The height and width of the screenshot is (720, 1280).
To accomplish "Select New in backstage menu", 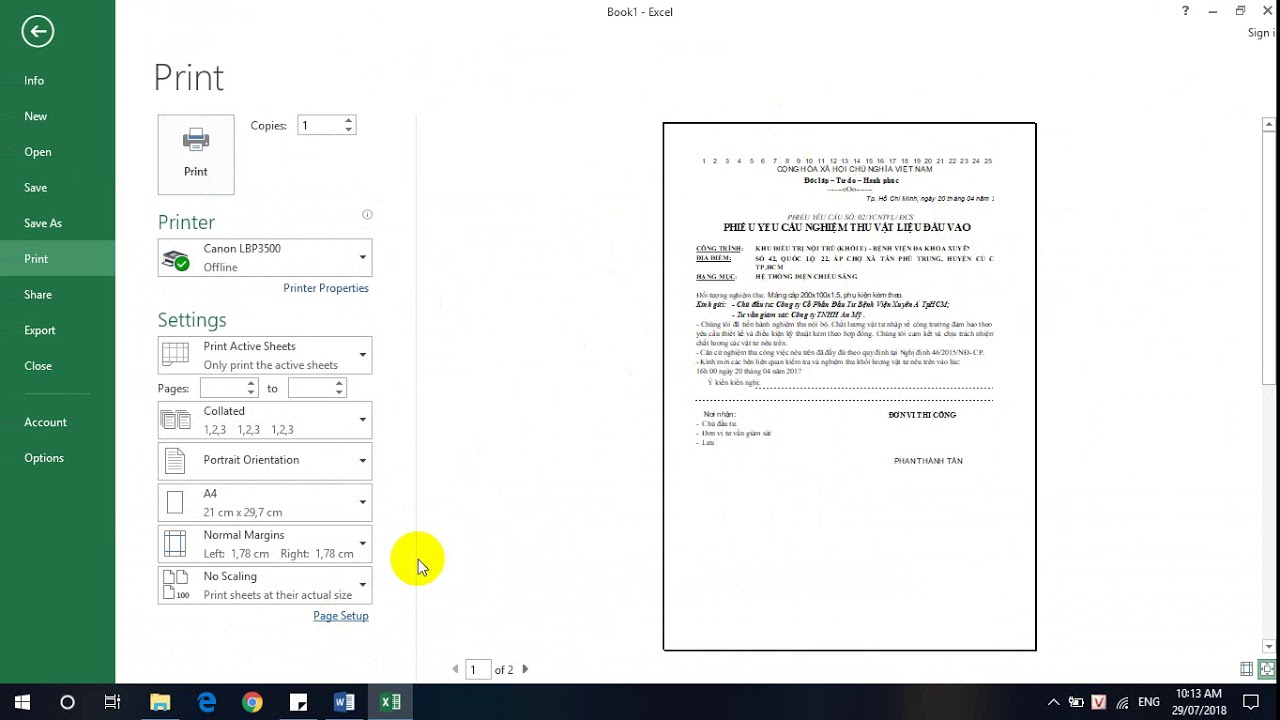I will pyautogui.click(x=57, y=116).
